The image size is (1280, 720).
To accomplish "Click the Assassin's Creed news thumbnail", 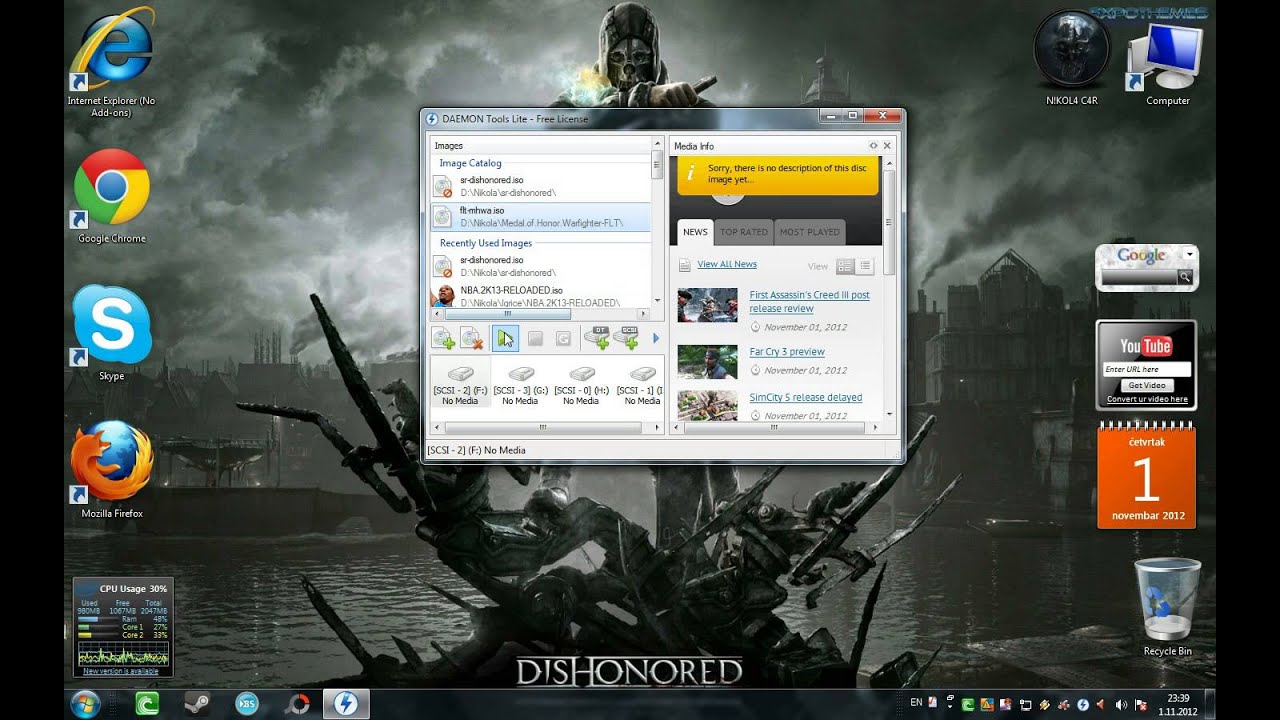I will pyautogui.click(x=707, y=305).
